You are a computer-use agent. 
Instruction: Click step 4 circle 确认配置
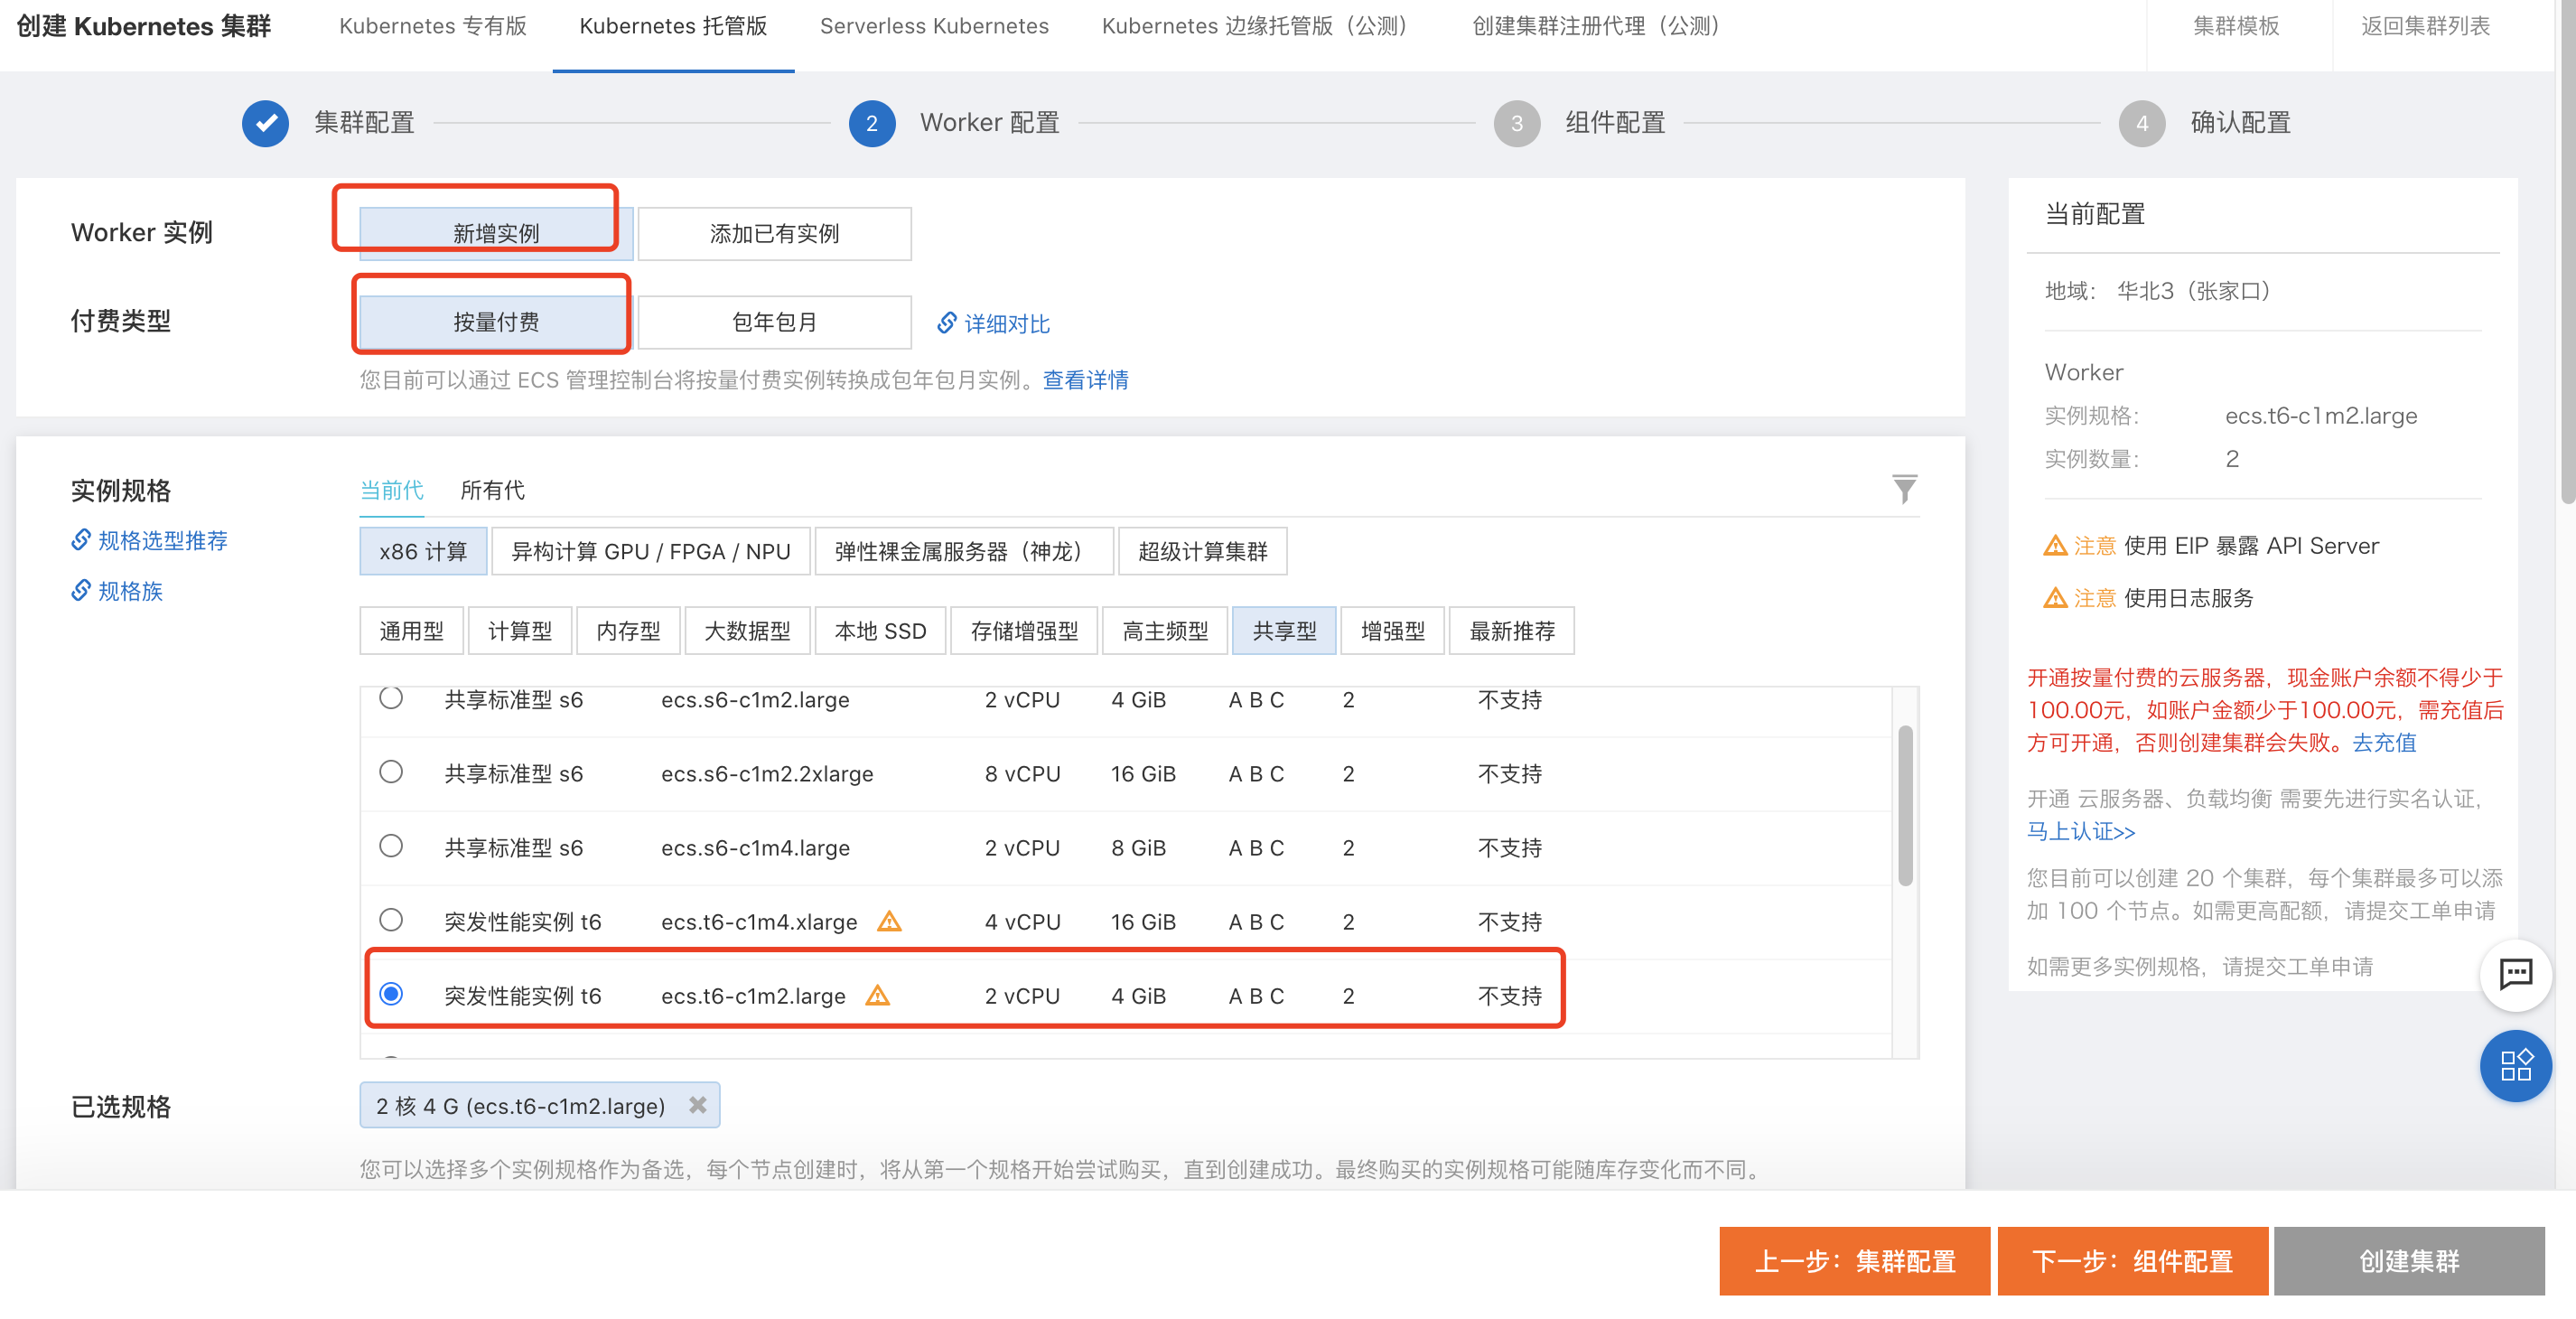pyautogui.click(x=2141, y=123)
